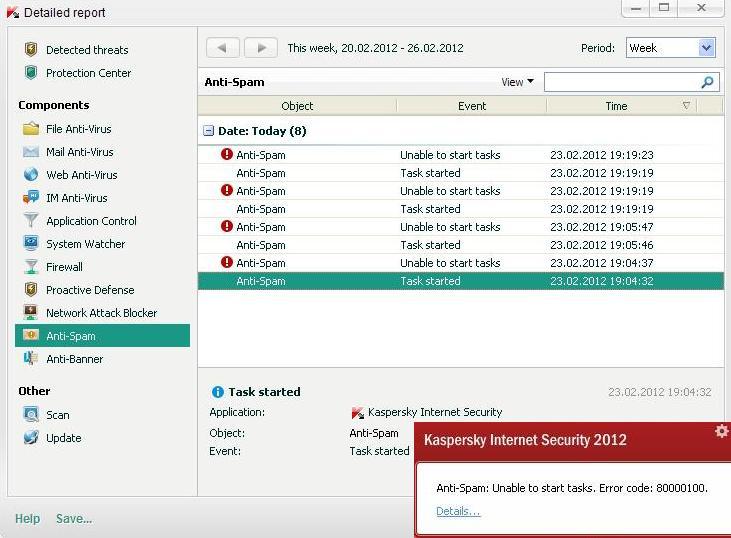Click the error icon on 19:05:47 row
731x538 pixels.
tap(227, 226)
